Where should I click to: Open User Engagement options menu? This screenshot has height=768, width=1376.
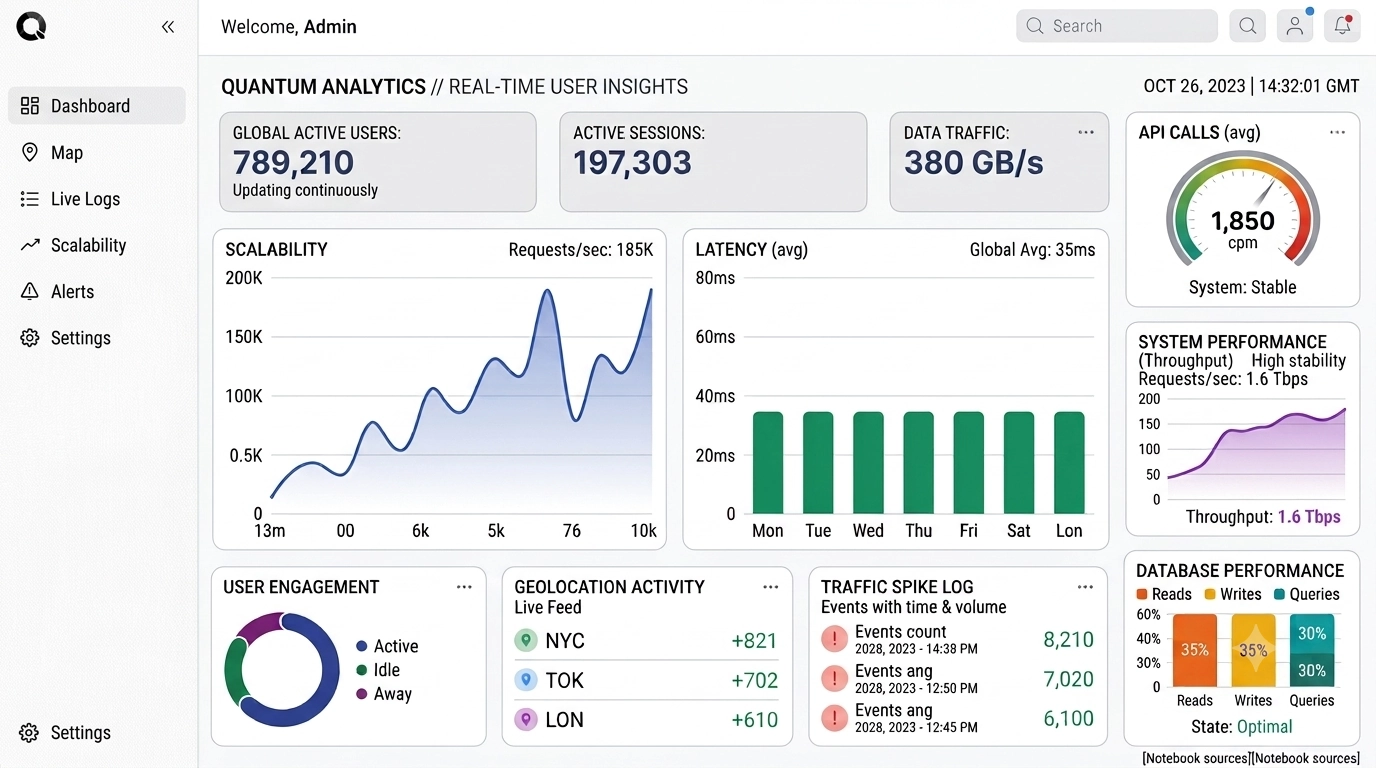click(464, 587)
